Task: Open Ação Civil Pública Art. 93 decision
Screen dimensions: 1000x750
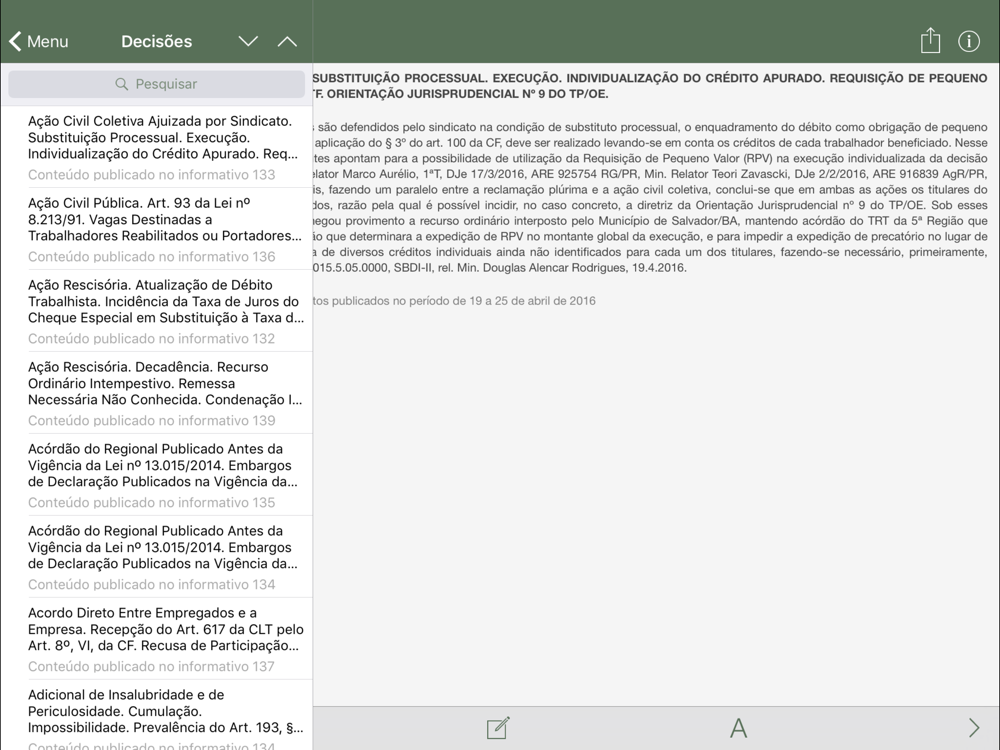Action: coord(156,229)
